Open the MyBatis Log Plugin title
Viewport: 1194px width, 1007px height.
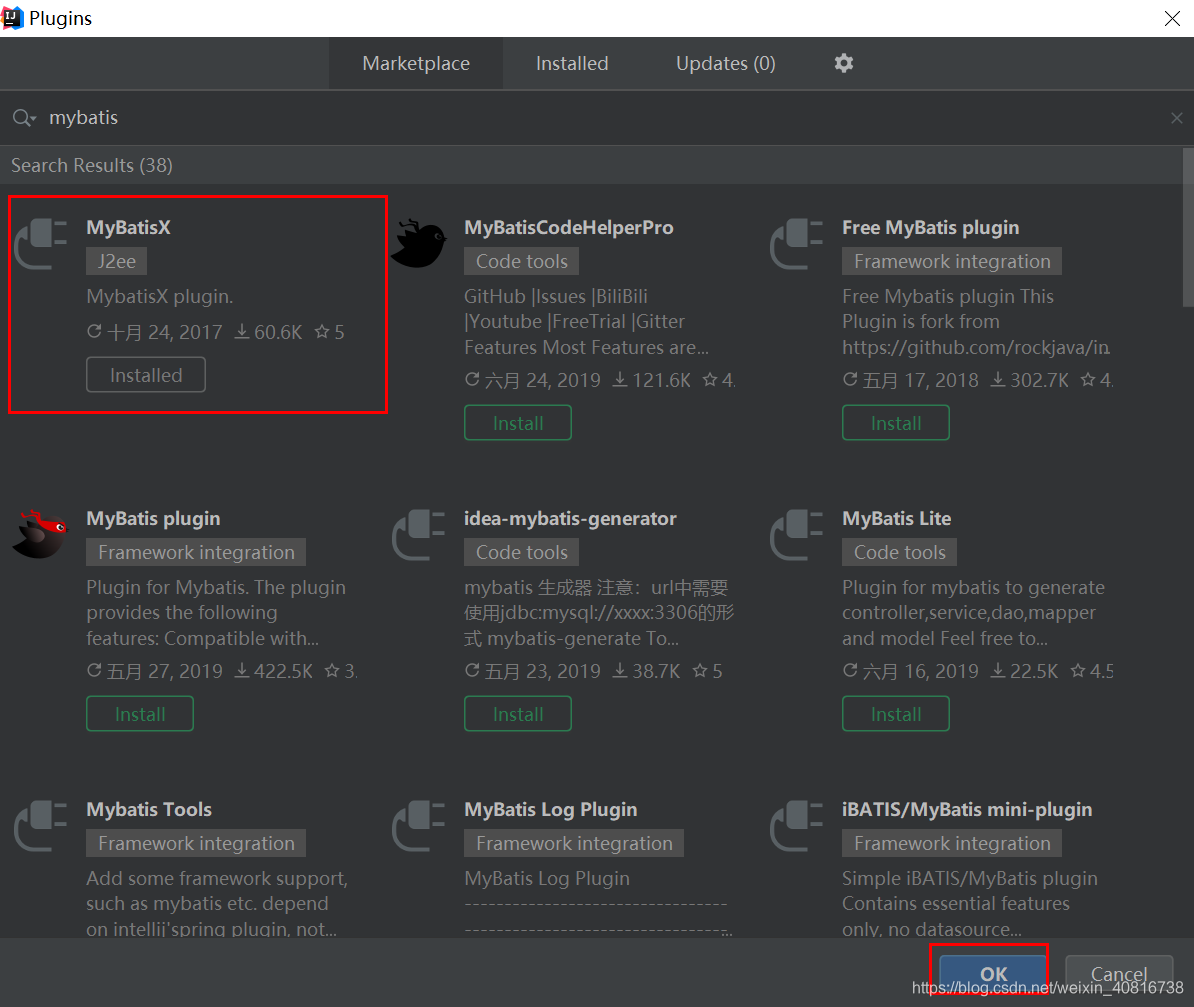tap(551, 809)
